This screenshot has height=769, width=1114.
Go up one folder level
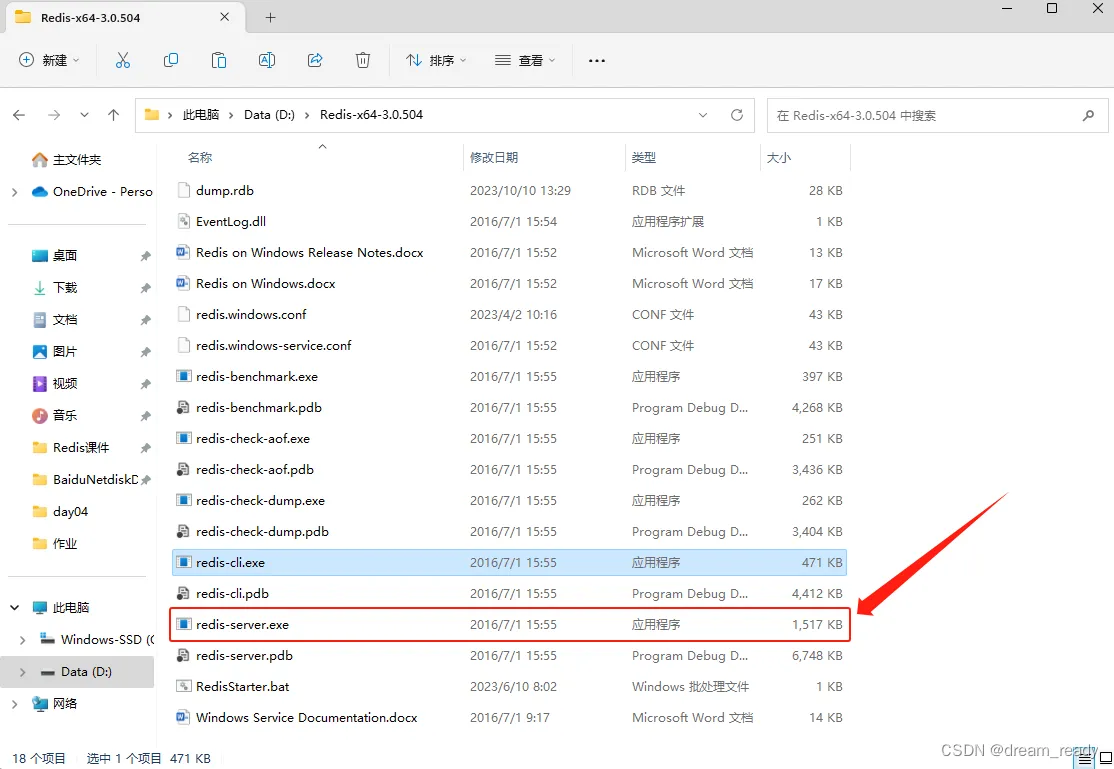(x=113, y=115)
